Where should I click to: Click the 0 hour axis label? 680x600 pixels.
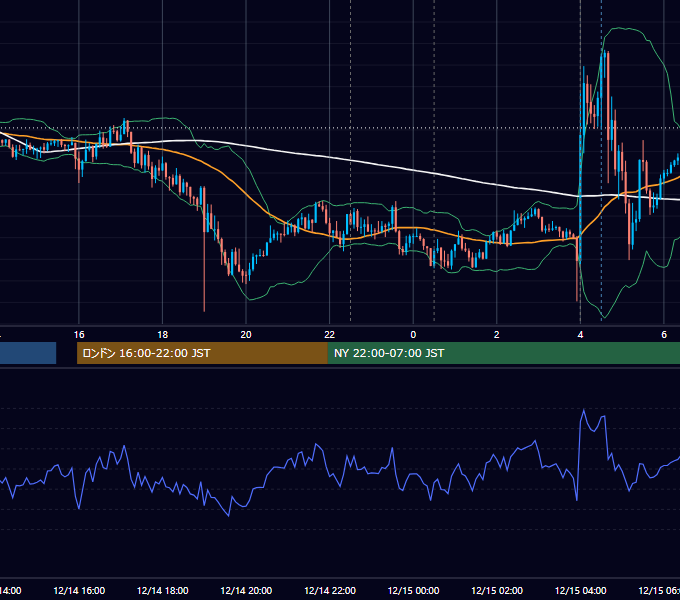(413, 335)
